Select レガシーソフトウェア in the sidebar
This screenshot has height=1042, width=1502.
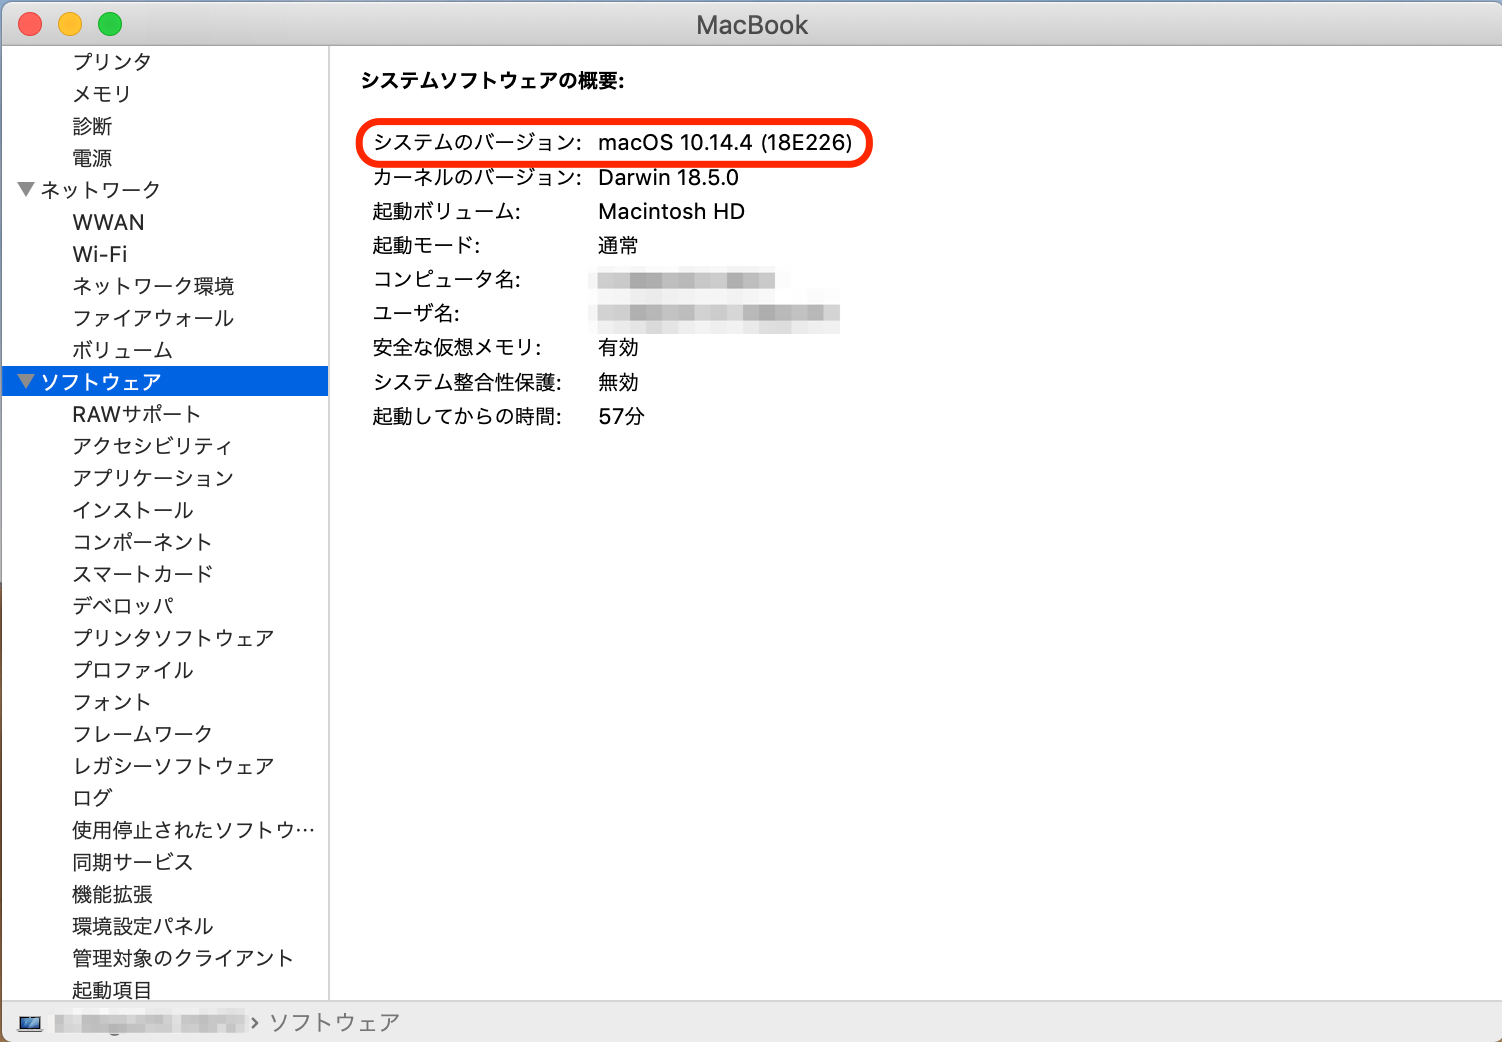173,766
